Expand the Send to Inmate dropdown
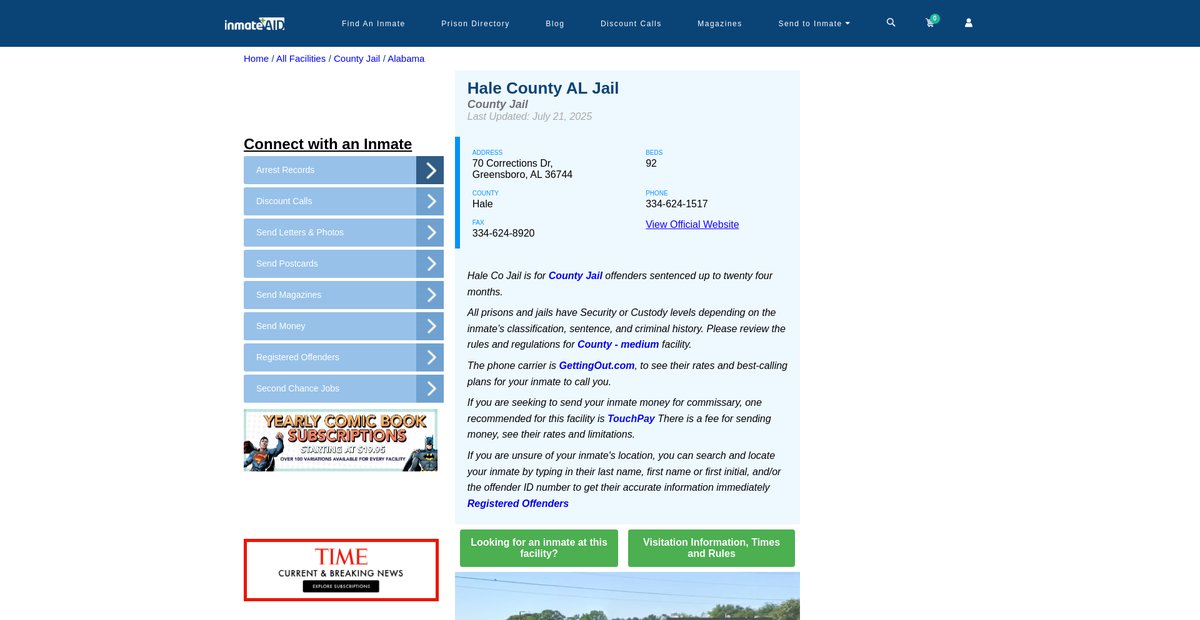 pos(814,23)
